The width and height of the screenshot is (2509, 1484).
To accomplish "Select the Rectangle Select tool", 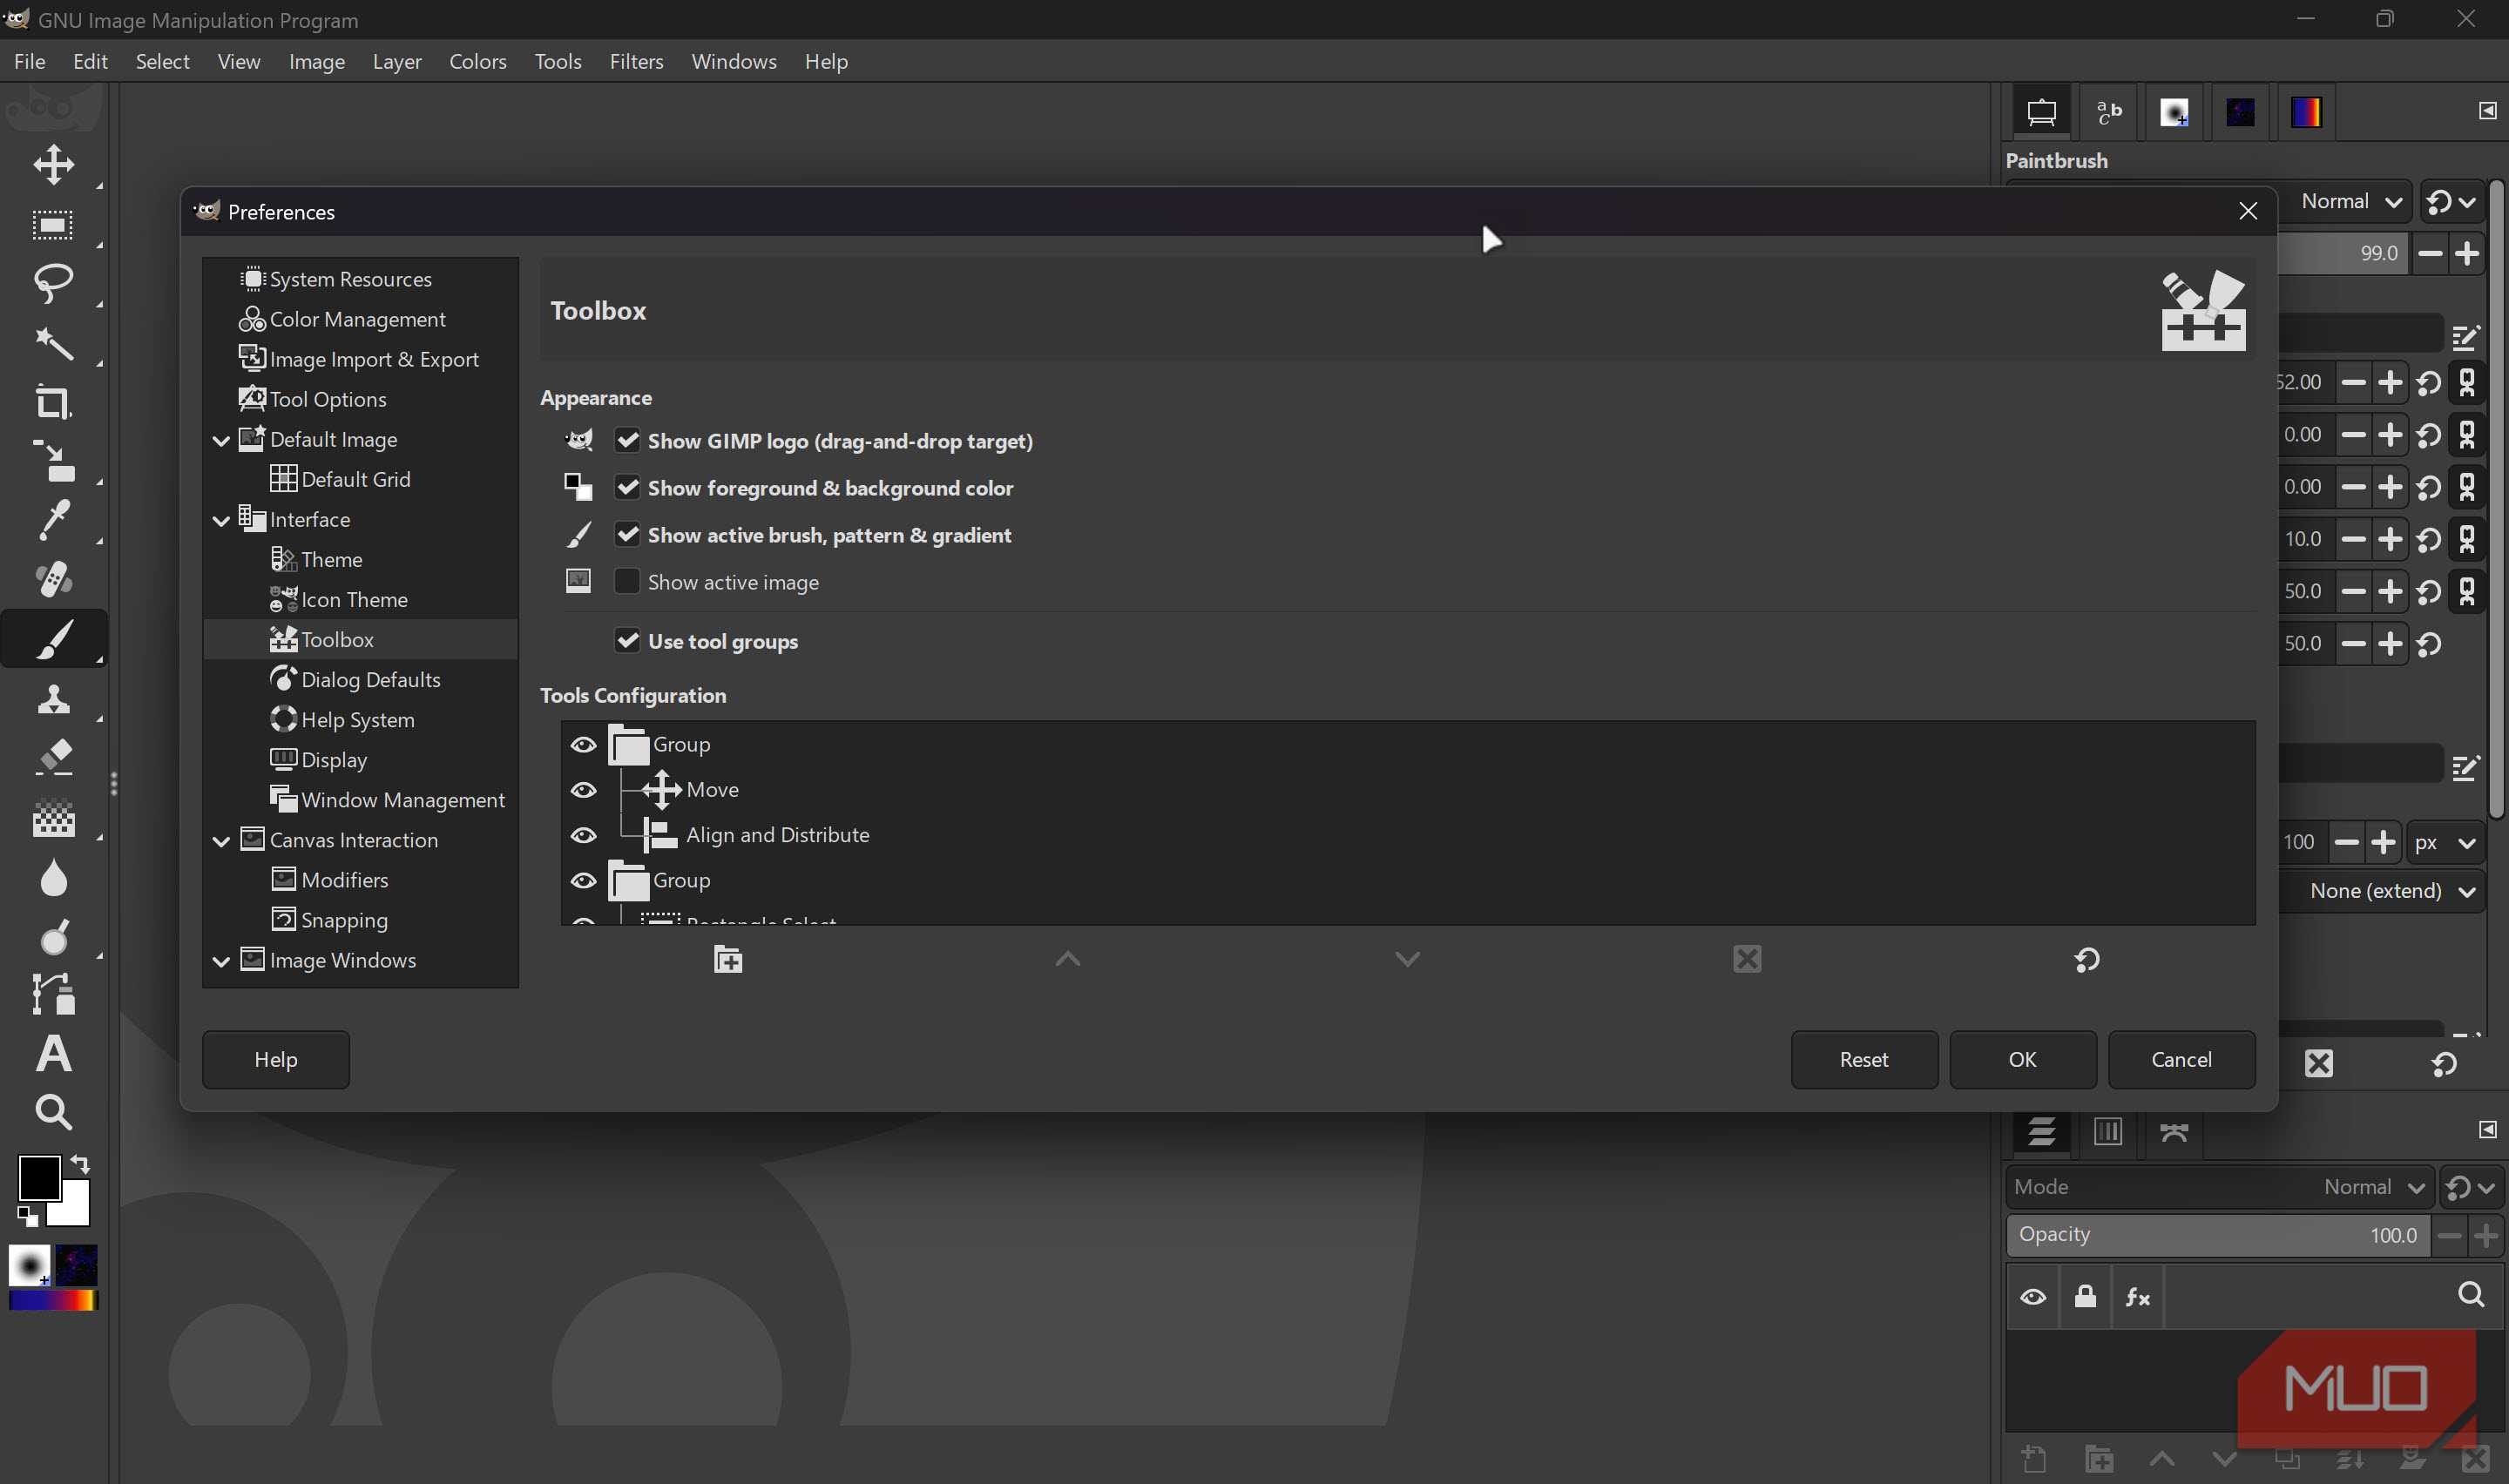I will tap(52, 225).
